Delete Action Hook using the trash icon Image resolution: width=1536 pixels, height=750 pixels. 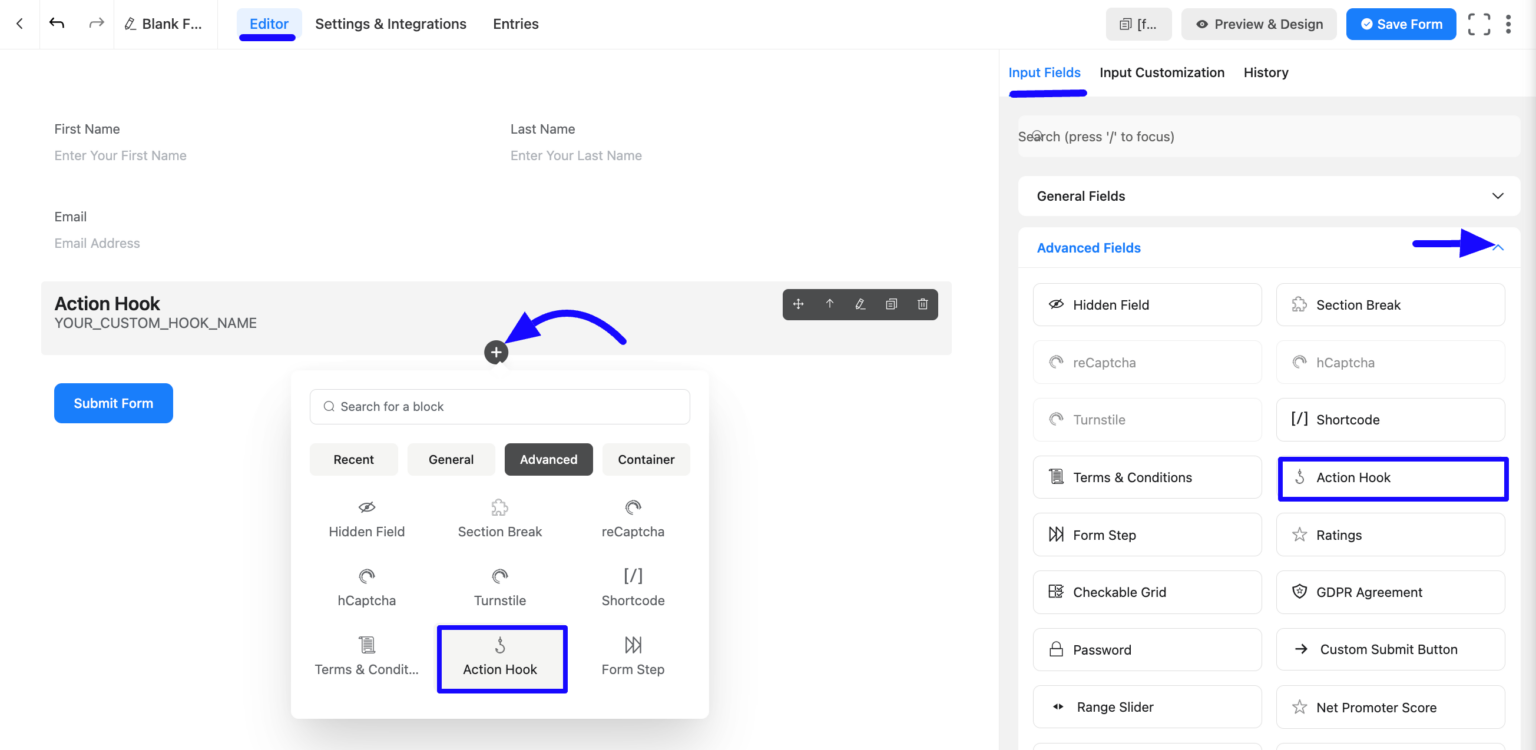(921, 303)
